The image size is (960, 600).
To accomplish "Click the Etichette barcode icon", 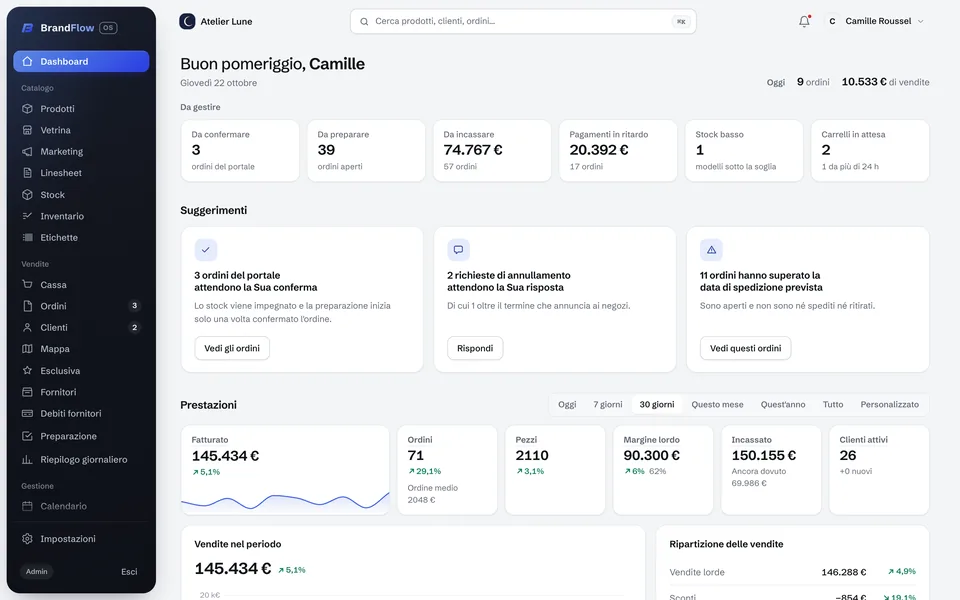I will [x=27, y=238].
